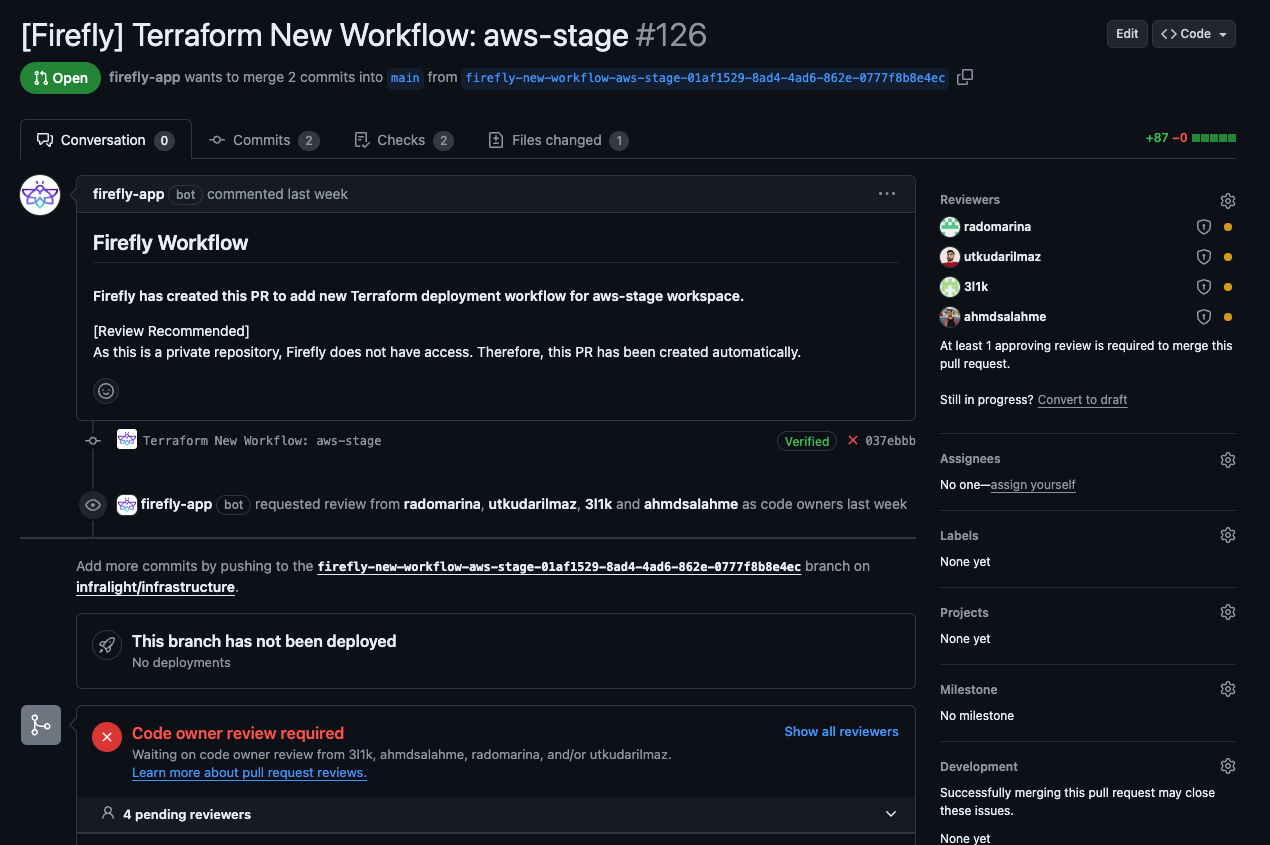Click the git merge icon by the merge box

(41, 725)
